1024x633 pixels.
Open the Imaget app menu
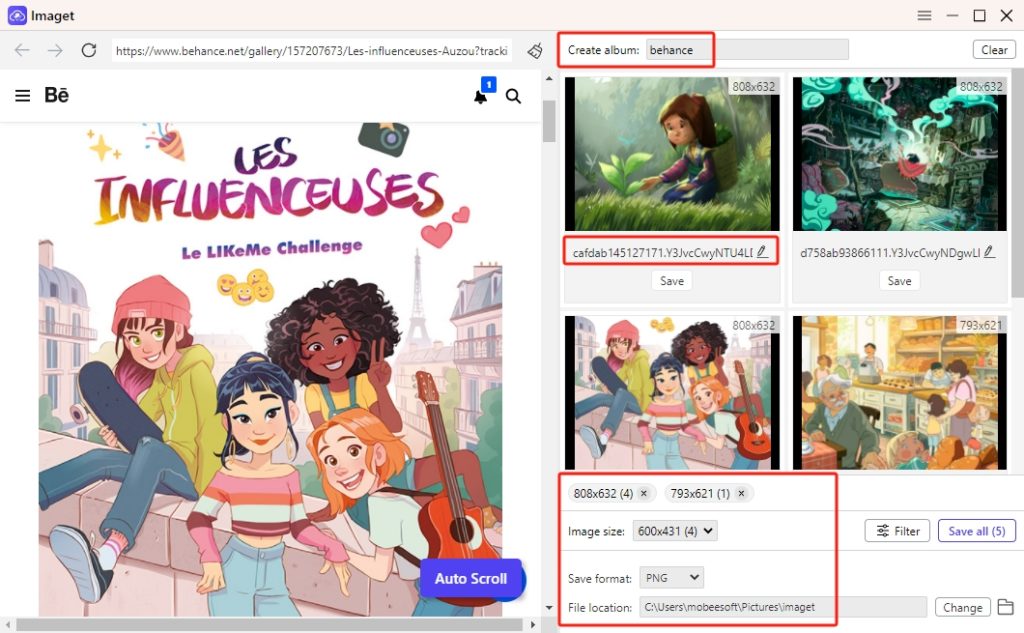point(924,15)
